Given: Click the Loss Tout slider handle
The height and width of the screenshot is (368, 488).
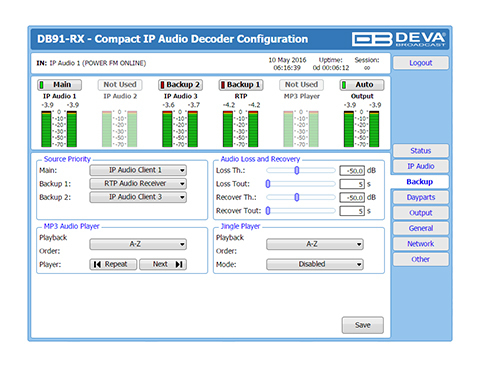Looking at the screenshot, I should tap(268, 184).
